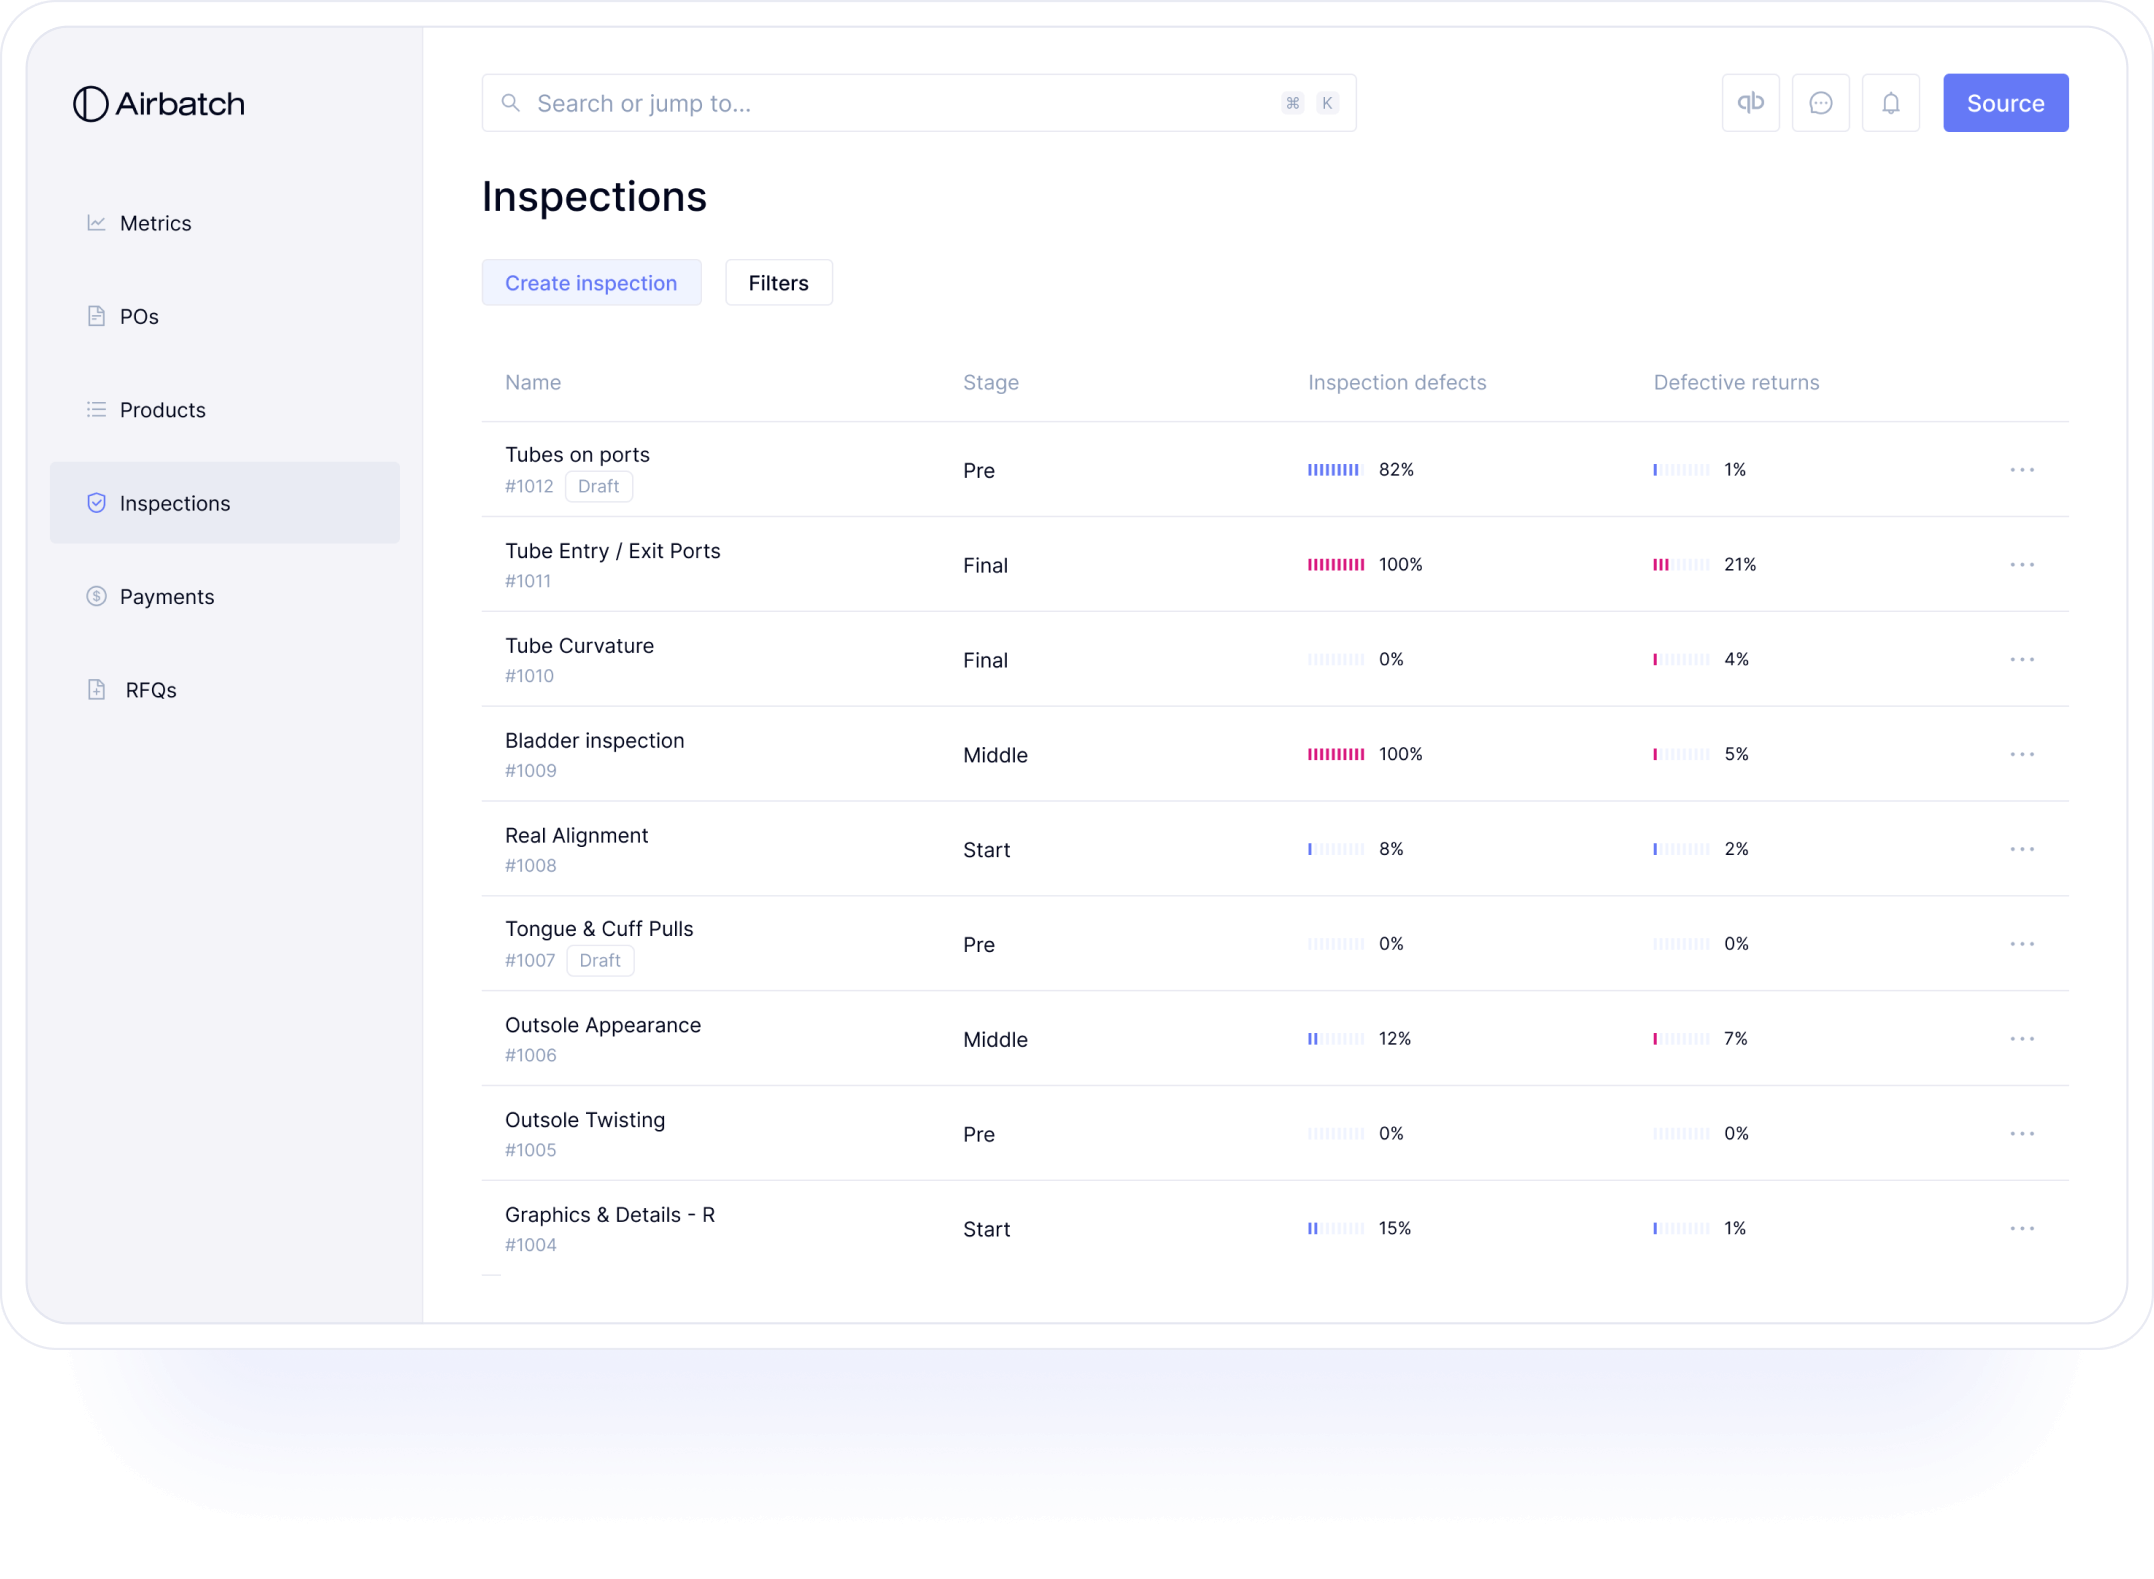Click the Airbatch logo icon
The width and height of the screenshot is (2154, 1579).
click(x=90, y=104)
